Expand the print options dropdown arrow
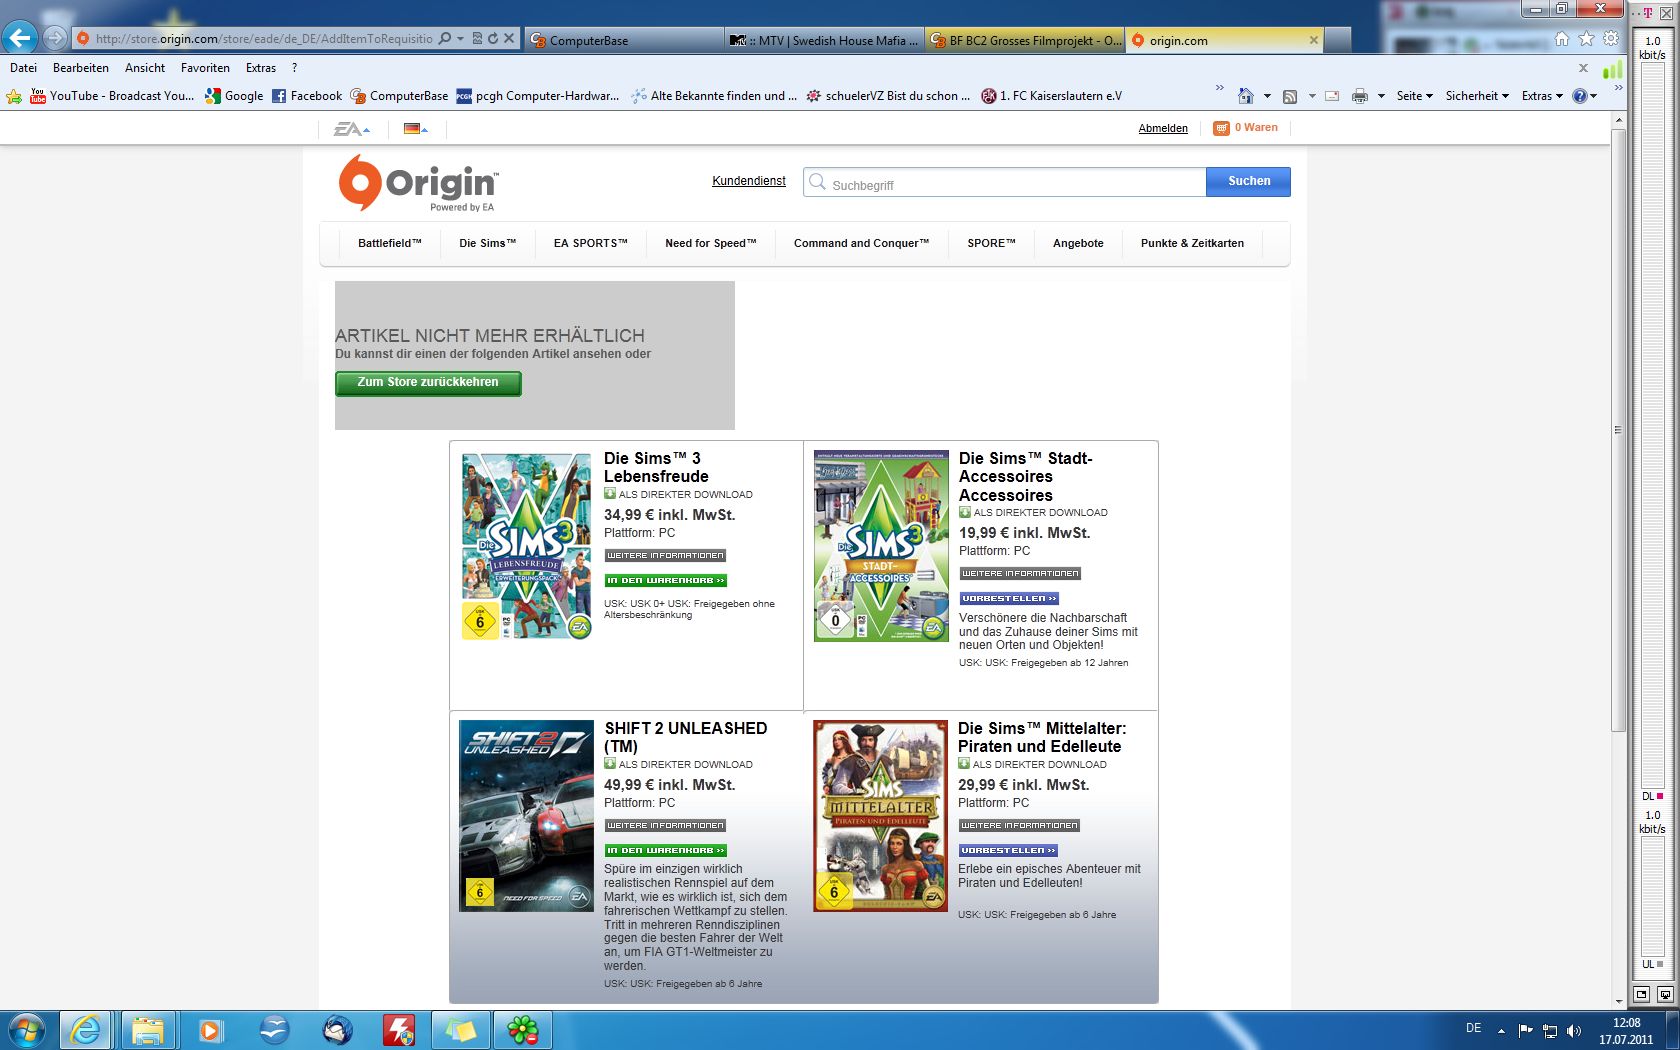The height and width of the screenshot is (1050, 1680). point(1381,96)
